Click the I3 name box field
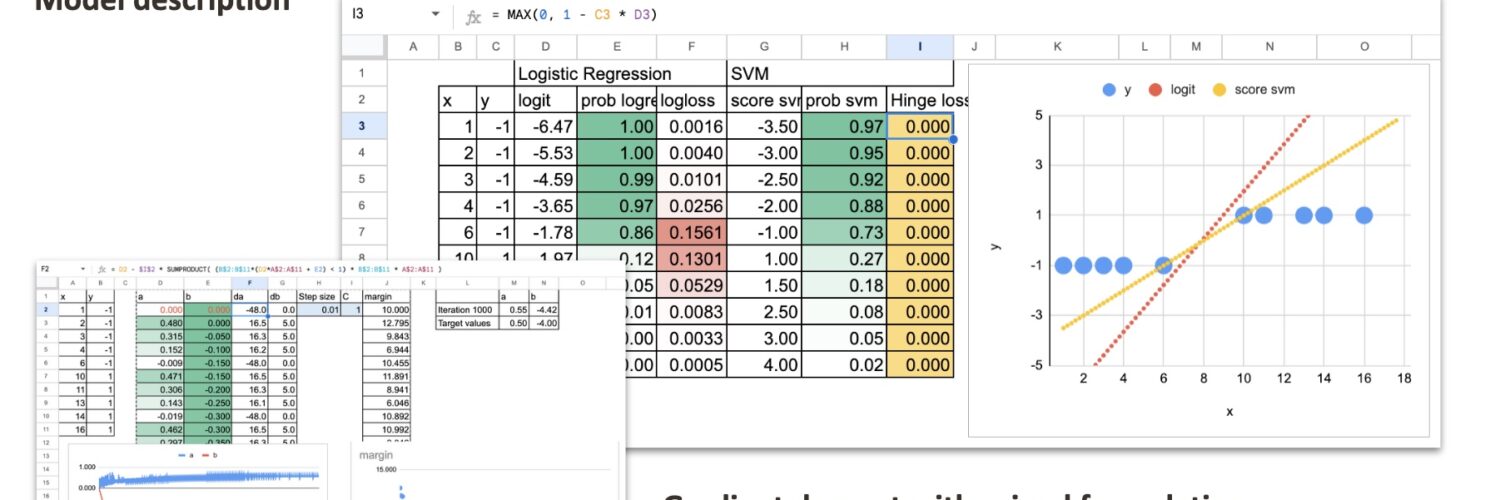The image size is (1500, 500). click(385, 15)
